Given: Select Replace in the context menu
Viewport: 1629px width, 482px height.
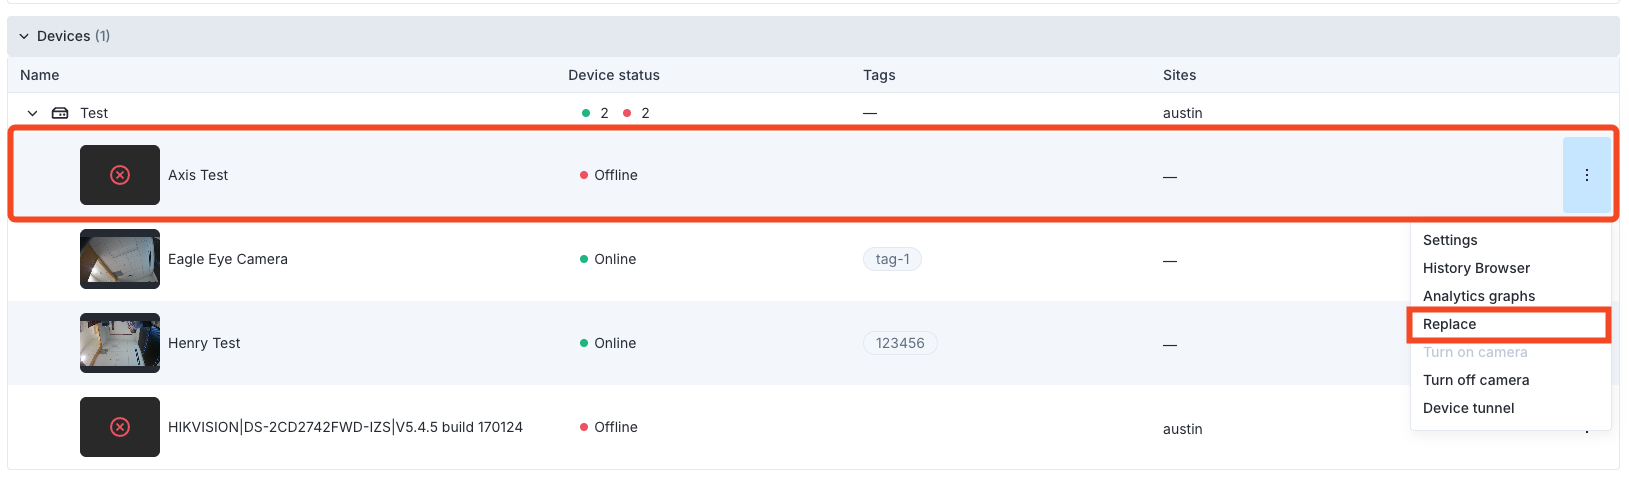Looking at the screenshot, I should click(1449, 324).
